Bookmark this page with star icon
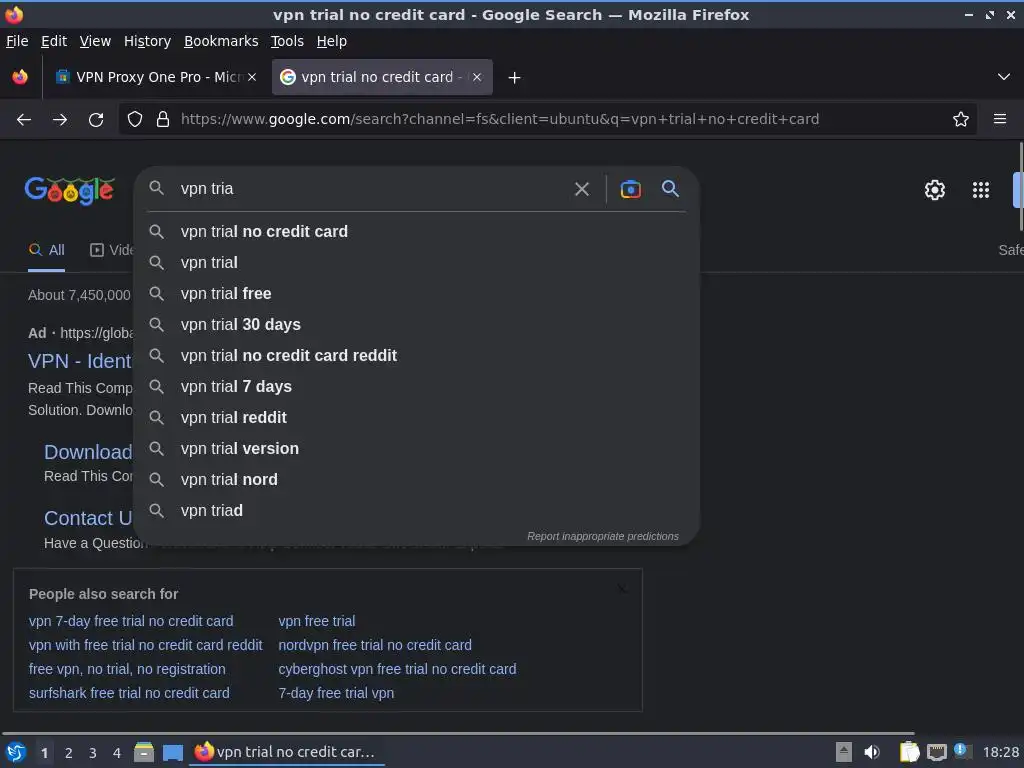The width and height of the screenshot is (1024, 768). pyautogui.click(x=961, y=119)
